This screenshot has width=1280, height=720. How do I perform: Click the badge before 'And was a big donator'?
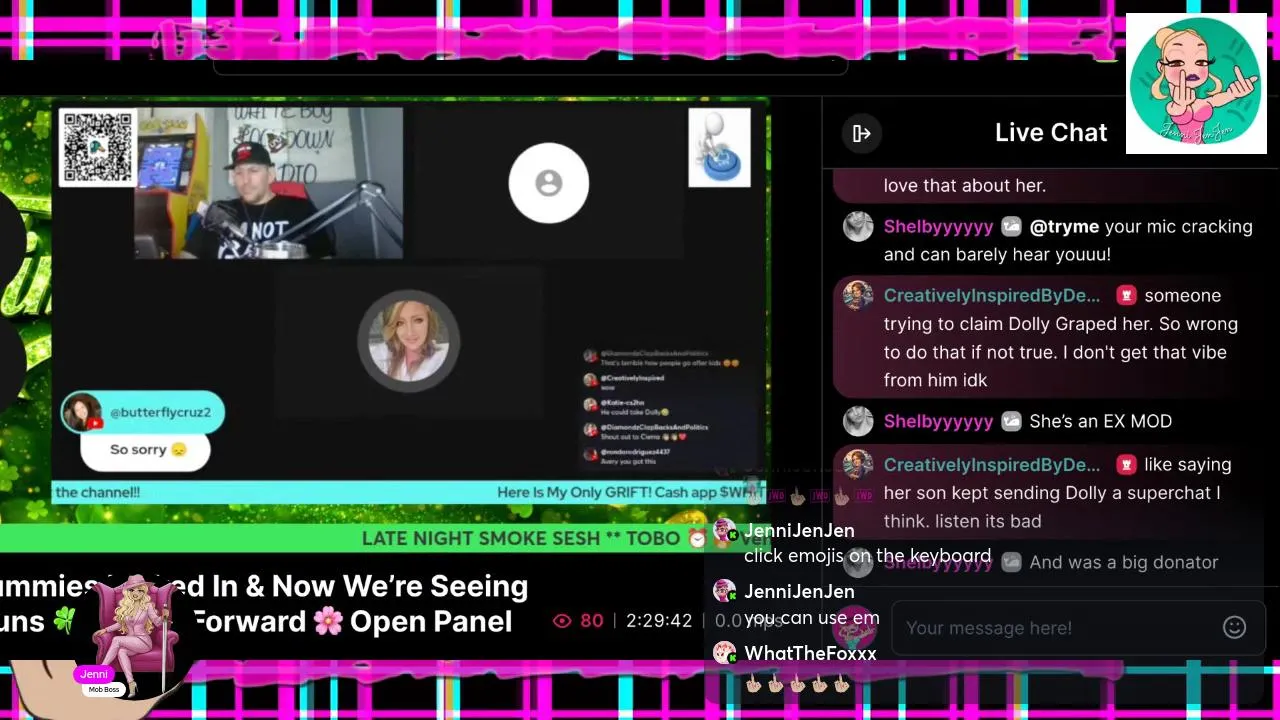[x=1011, y=563]
